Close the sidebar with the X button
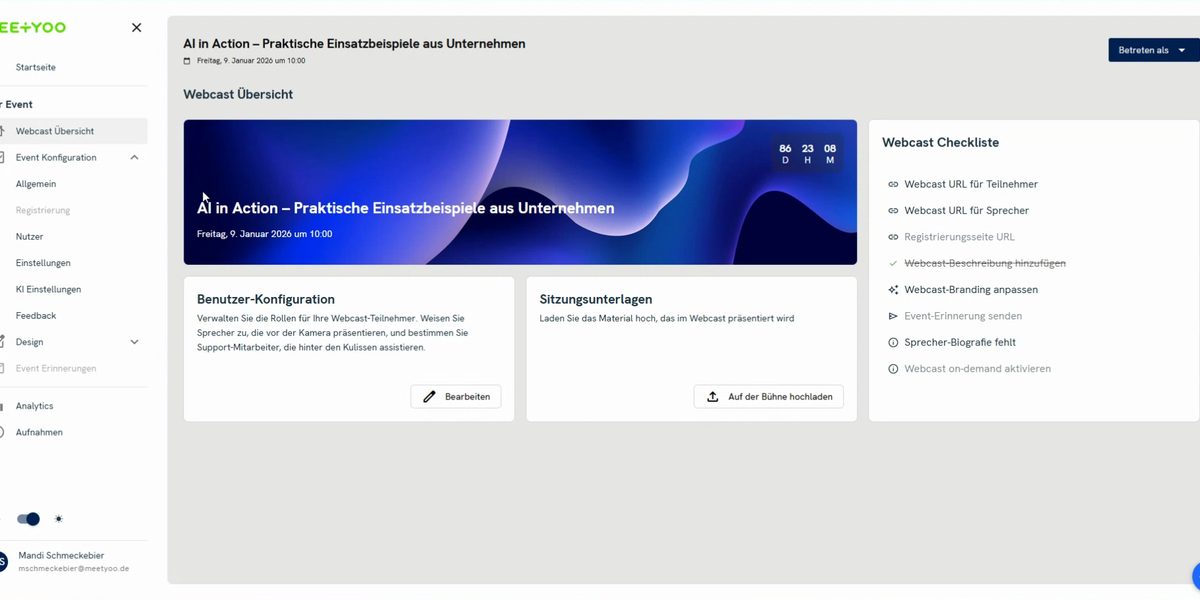 click(136, 27)
